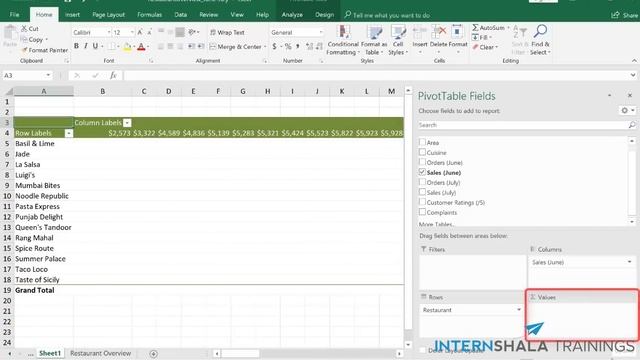The width and height of the screenshot is (640, 360).
Task: Open Format as Table gallery
Action: point(374,40)
